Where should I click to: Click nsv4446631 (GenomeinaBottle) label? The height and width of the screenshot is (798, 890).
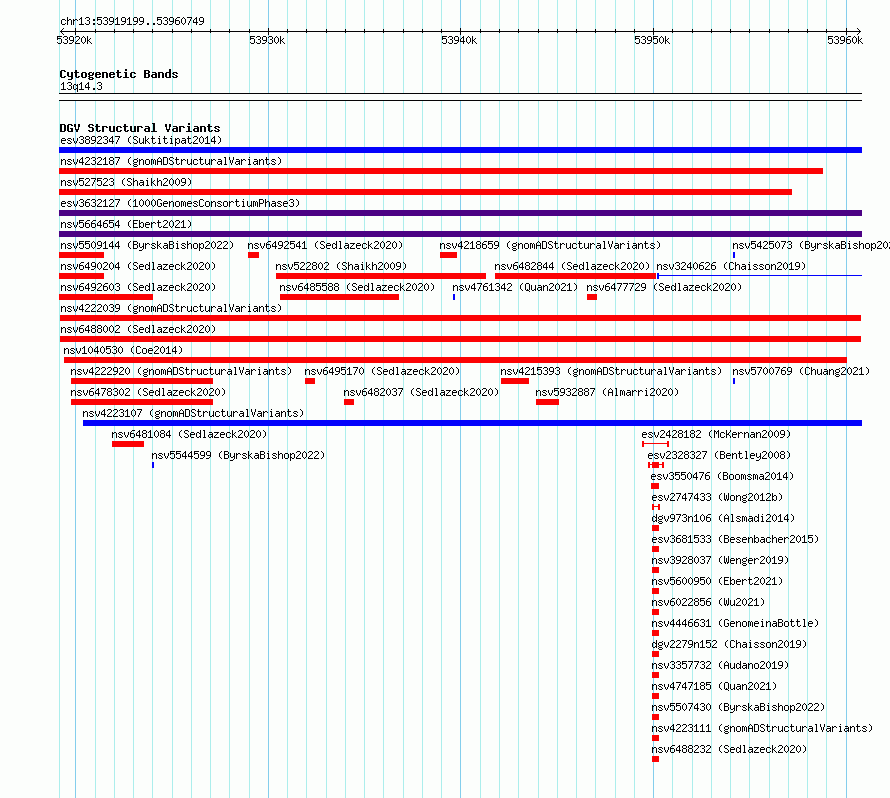pyautogui.click(x=735, y=623)
